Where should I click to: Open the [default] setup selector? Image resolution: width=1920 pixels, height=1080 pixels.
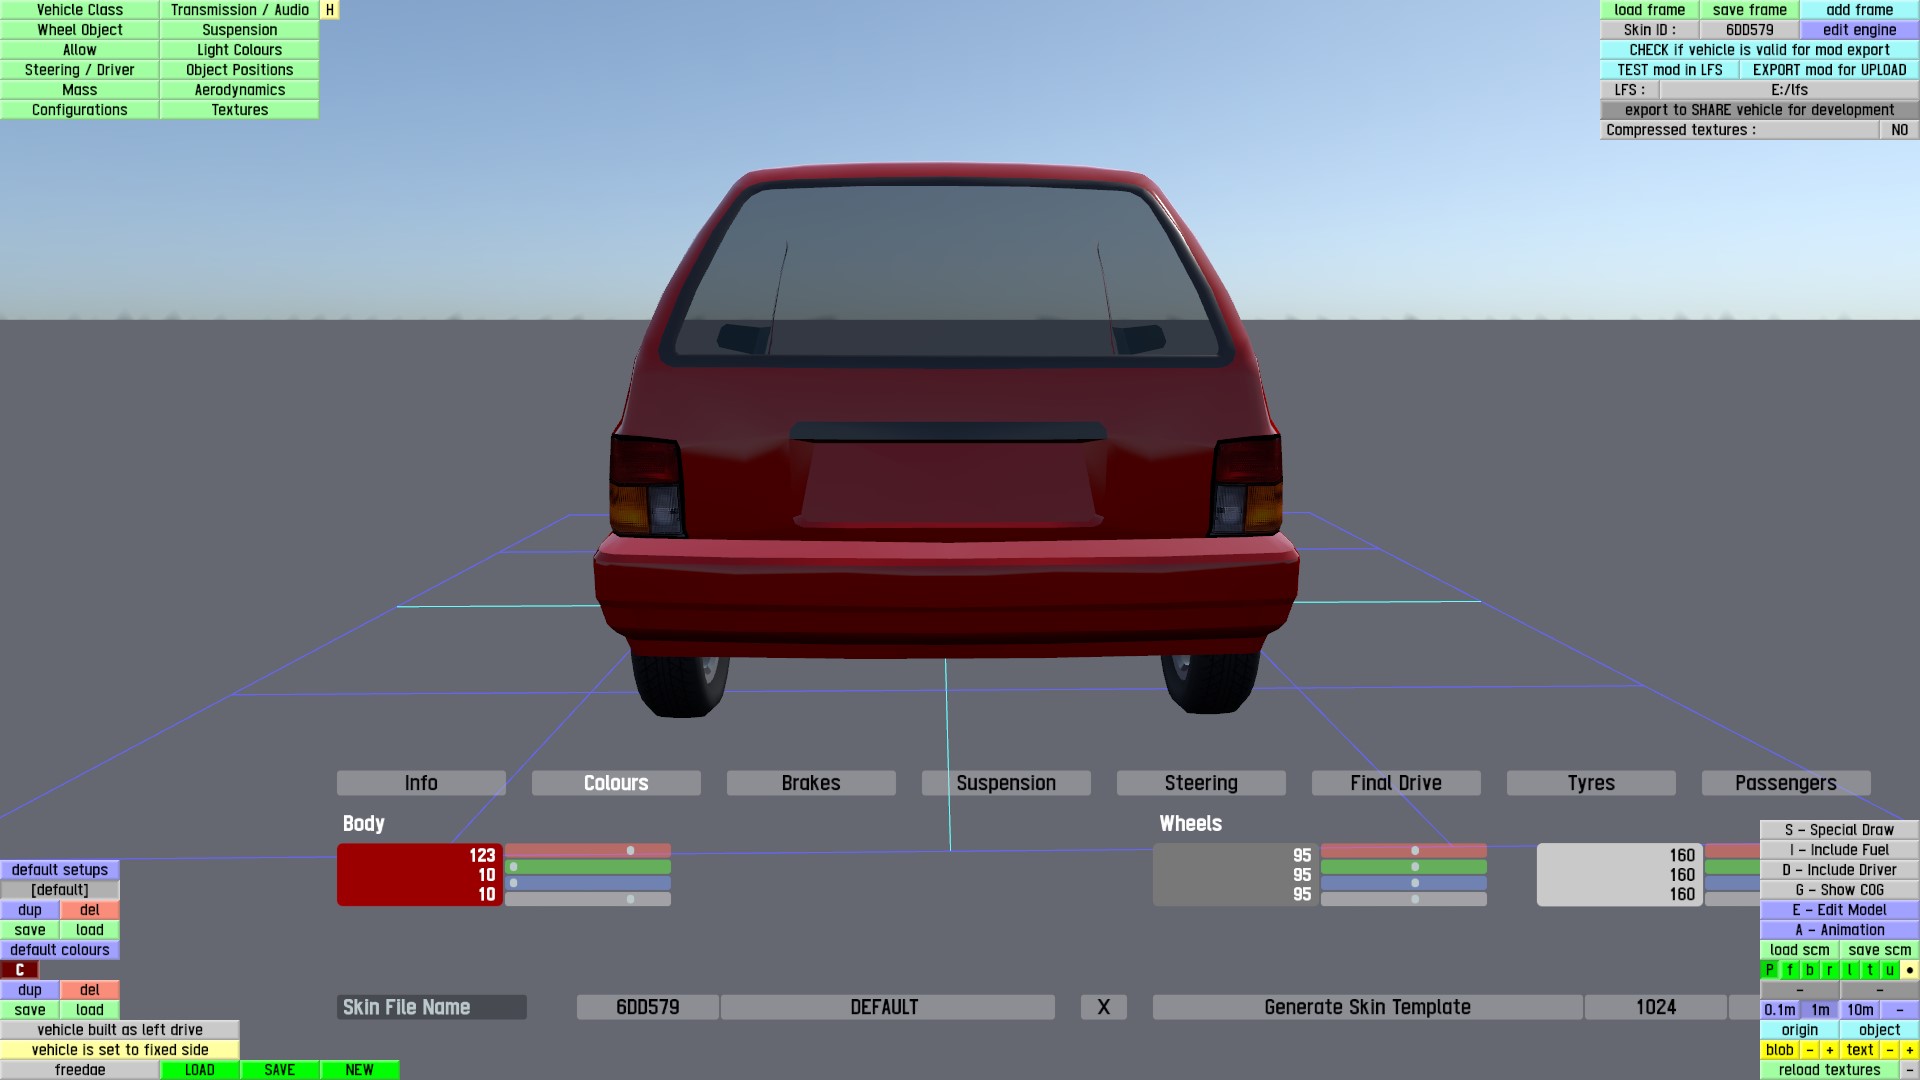[x=60, y=890]
